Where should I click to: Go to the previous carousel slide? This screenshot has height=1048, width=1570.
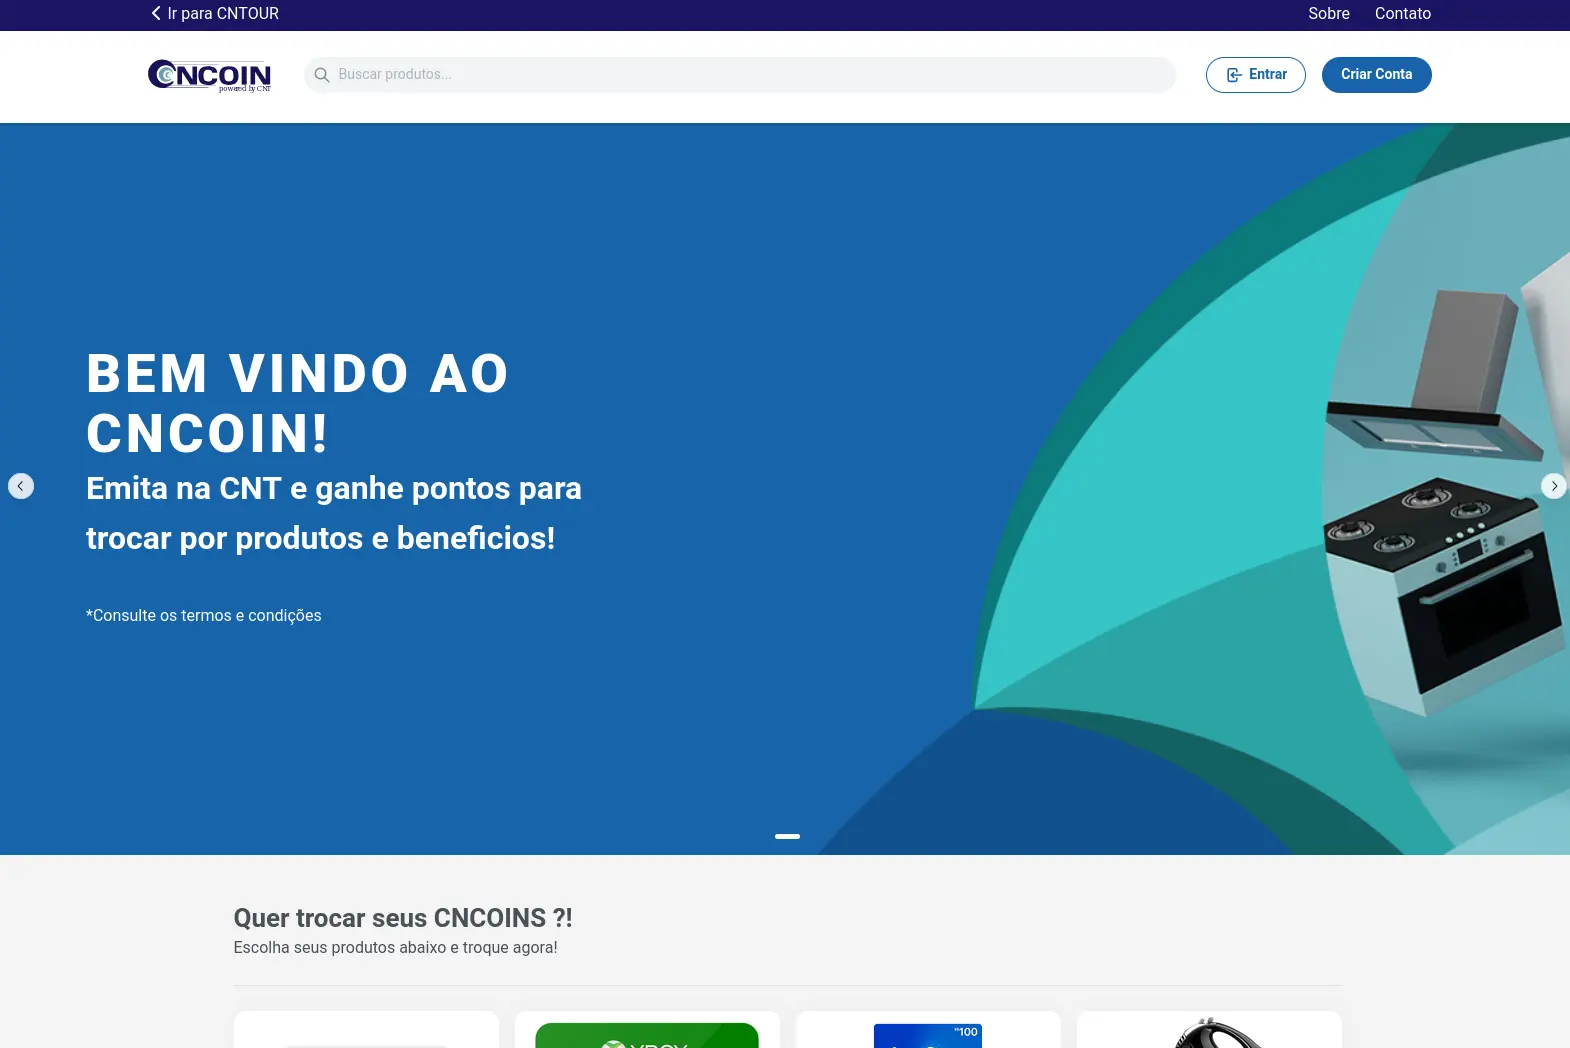[21, 486]
